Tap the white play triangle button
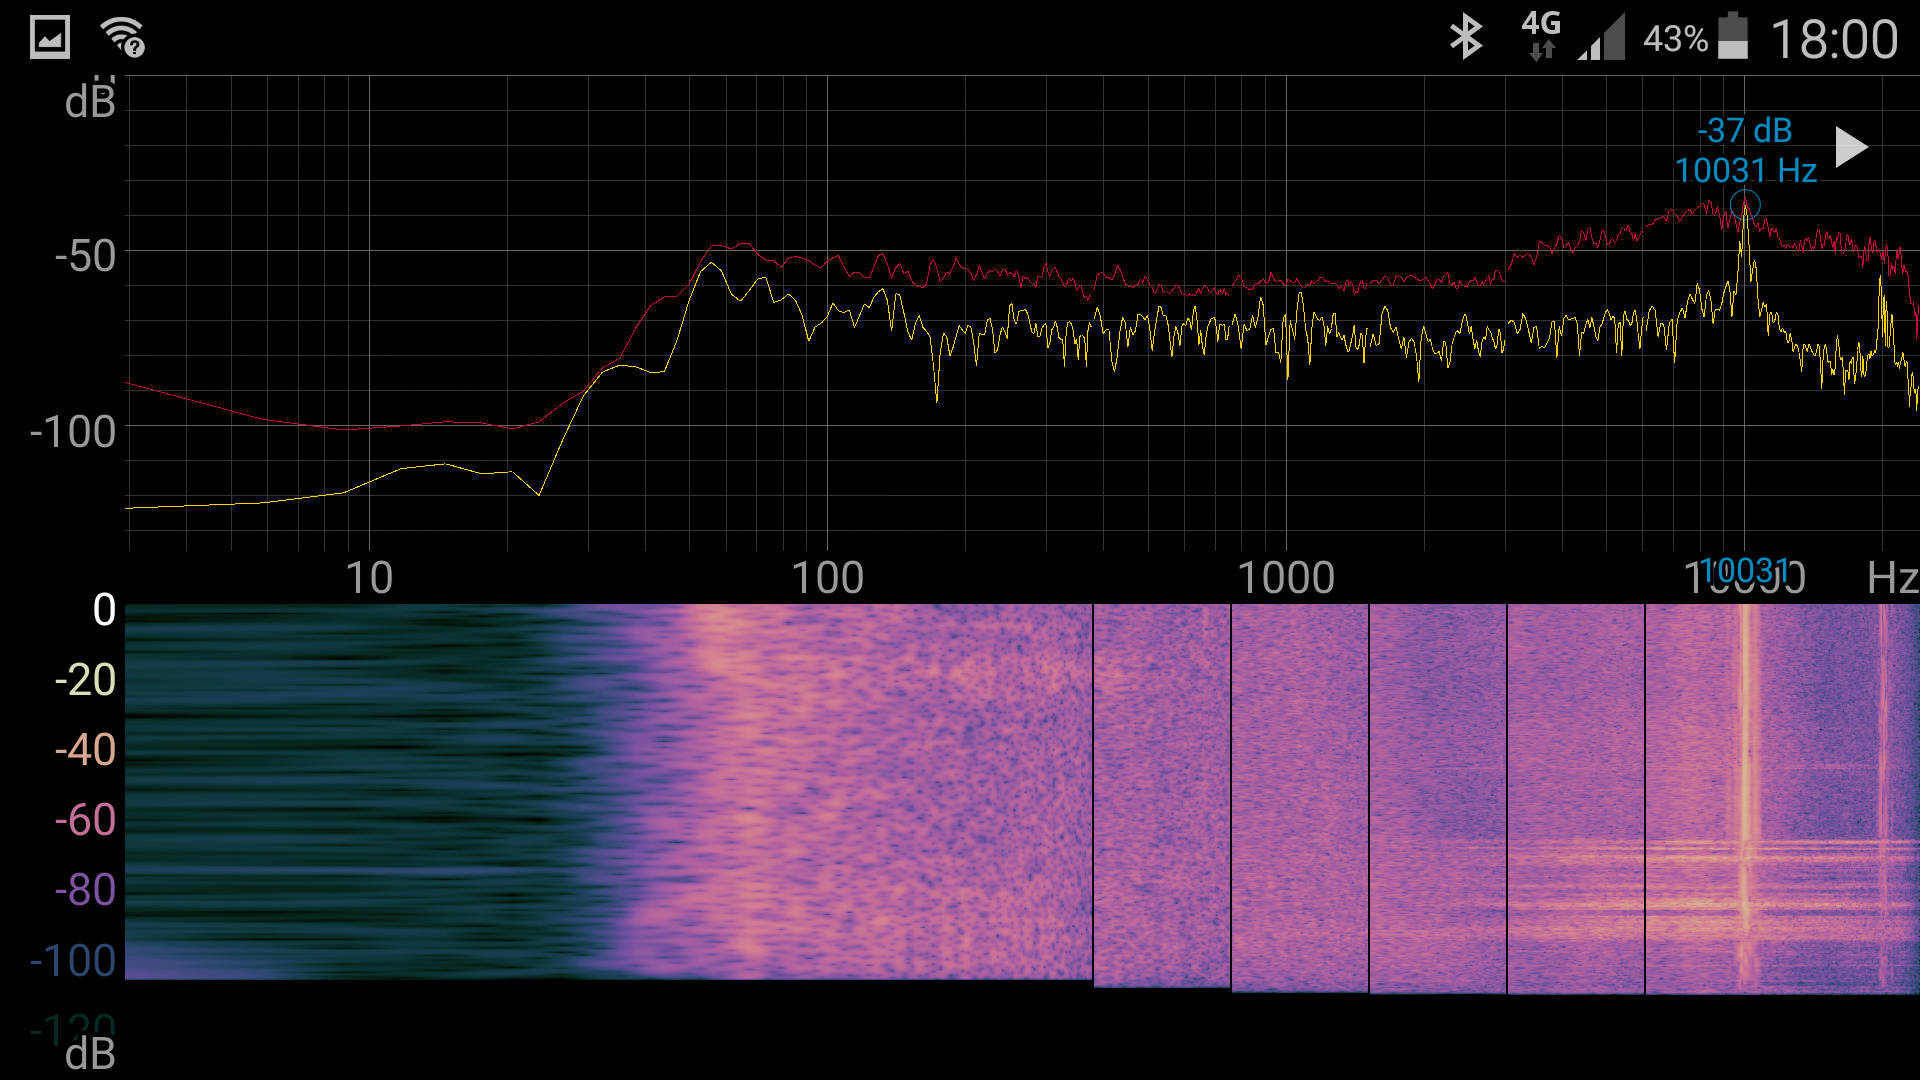Screen dimensions: 1920x1080 [1851, 147]
